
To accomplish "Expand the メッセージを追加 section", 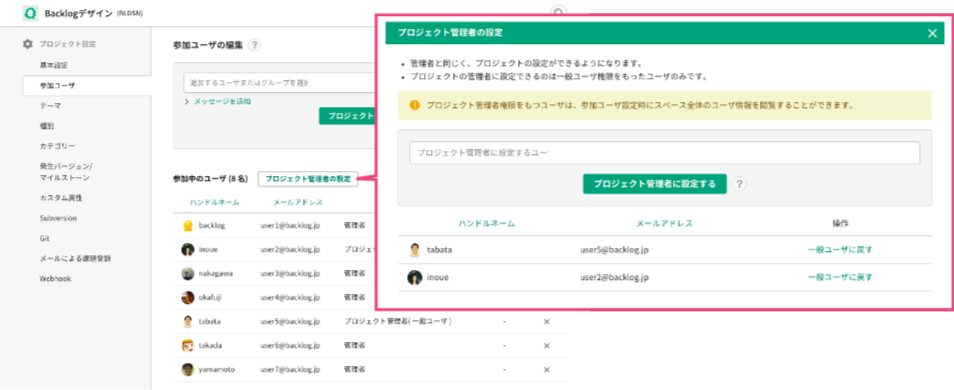I will coord(218,102).
